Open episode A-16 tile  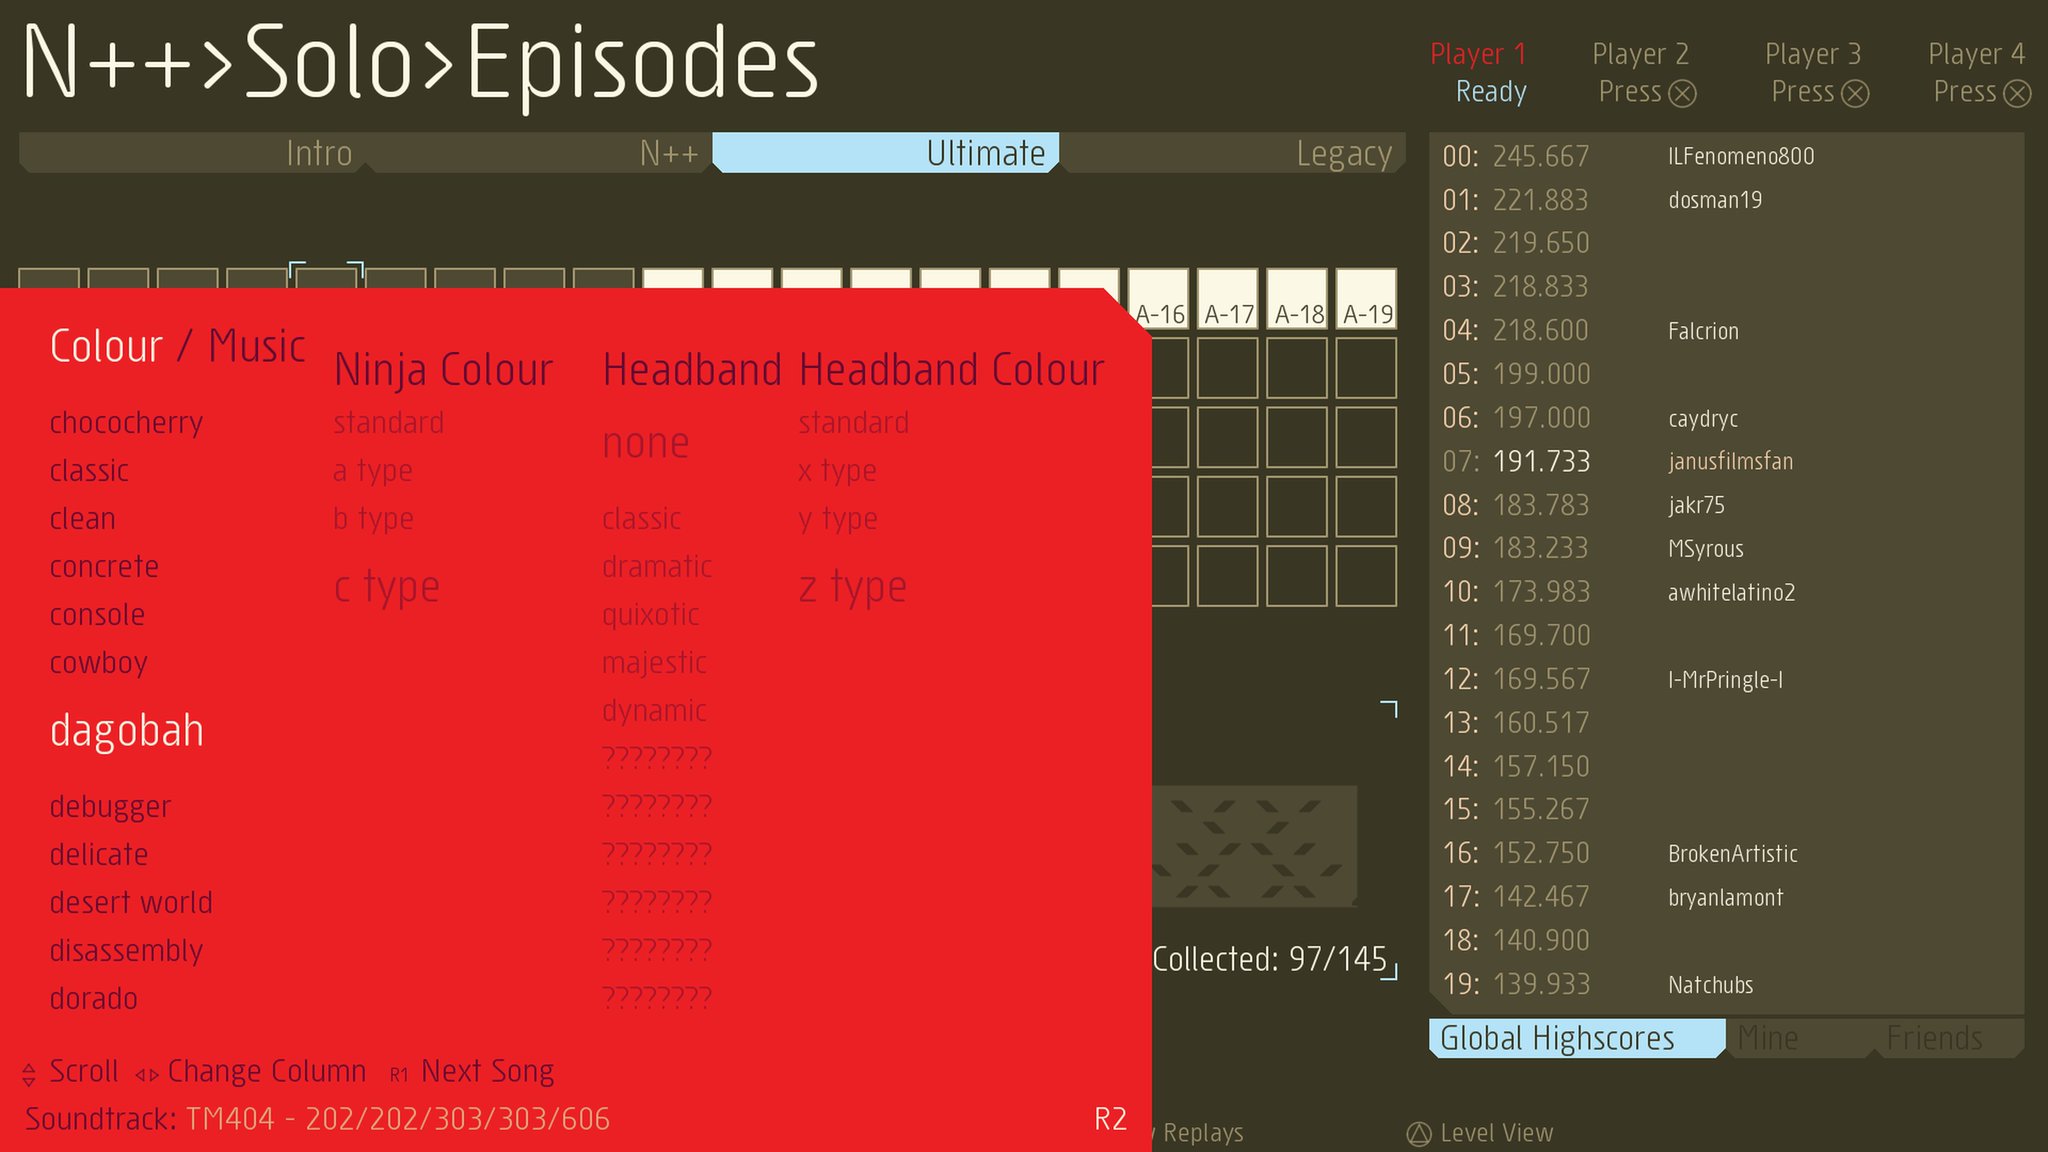[x=1160, y=299]
